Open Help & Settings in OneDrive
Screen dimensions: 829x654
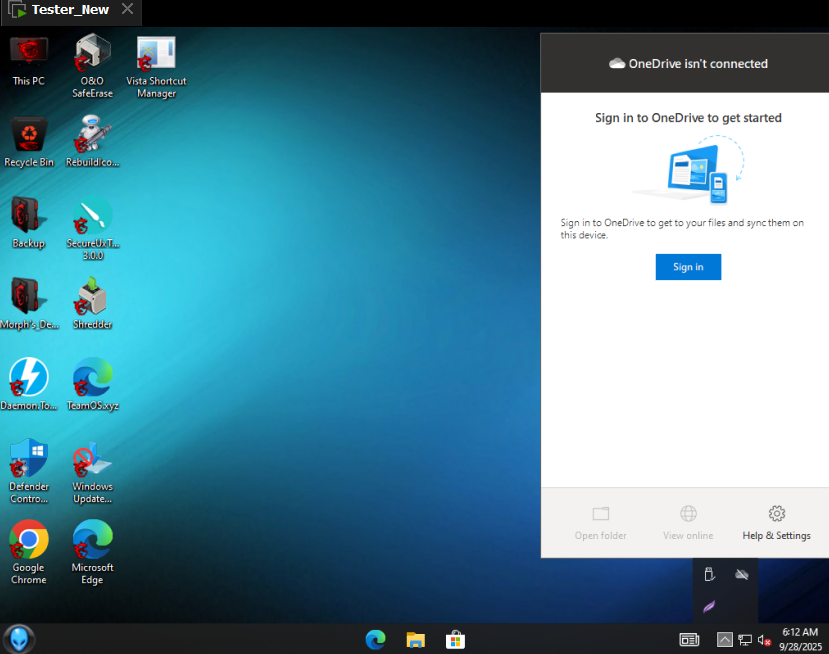(776, 522)
